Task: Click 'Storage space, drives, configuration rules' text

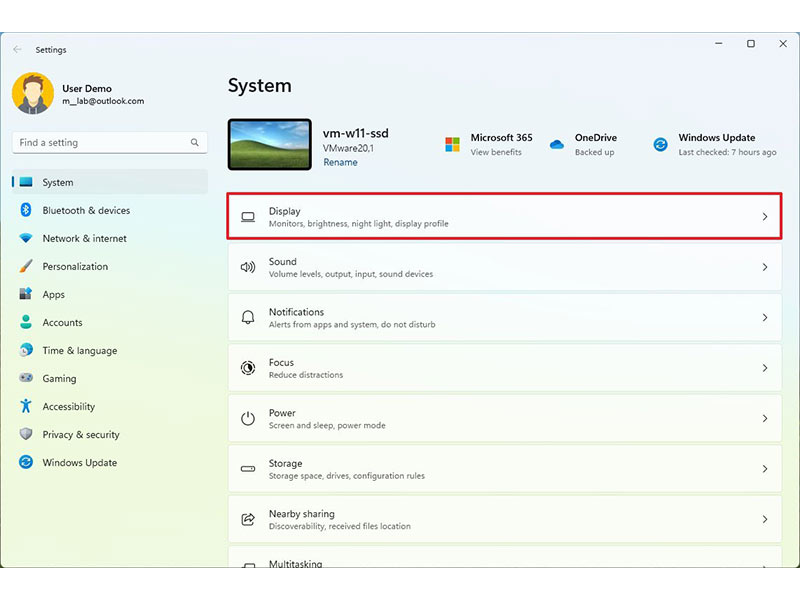Action: pyautogui.click(x=347, y=476)
